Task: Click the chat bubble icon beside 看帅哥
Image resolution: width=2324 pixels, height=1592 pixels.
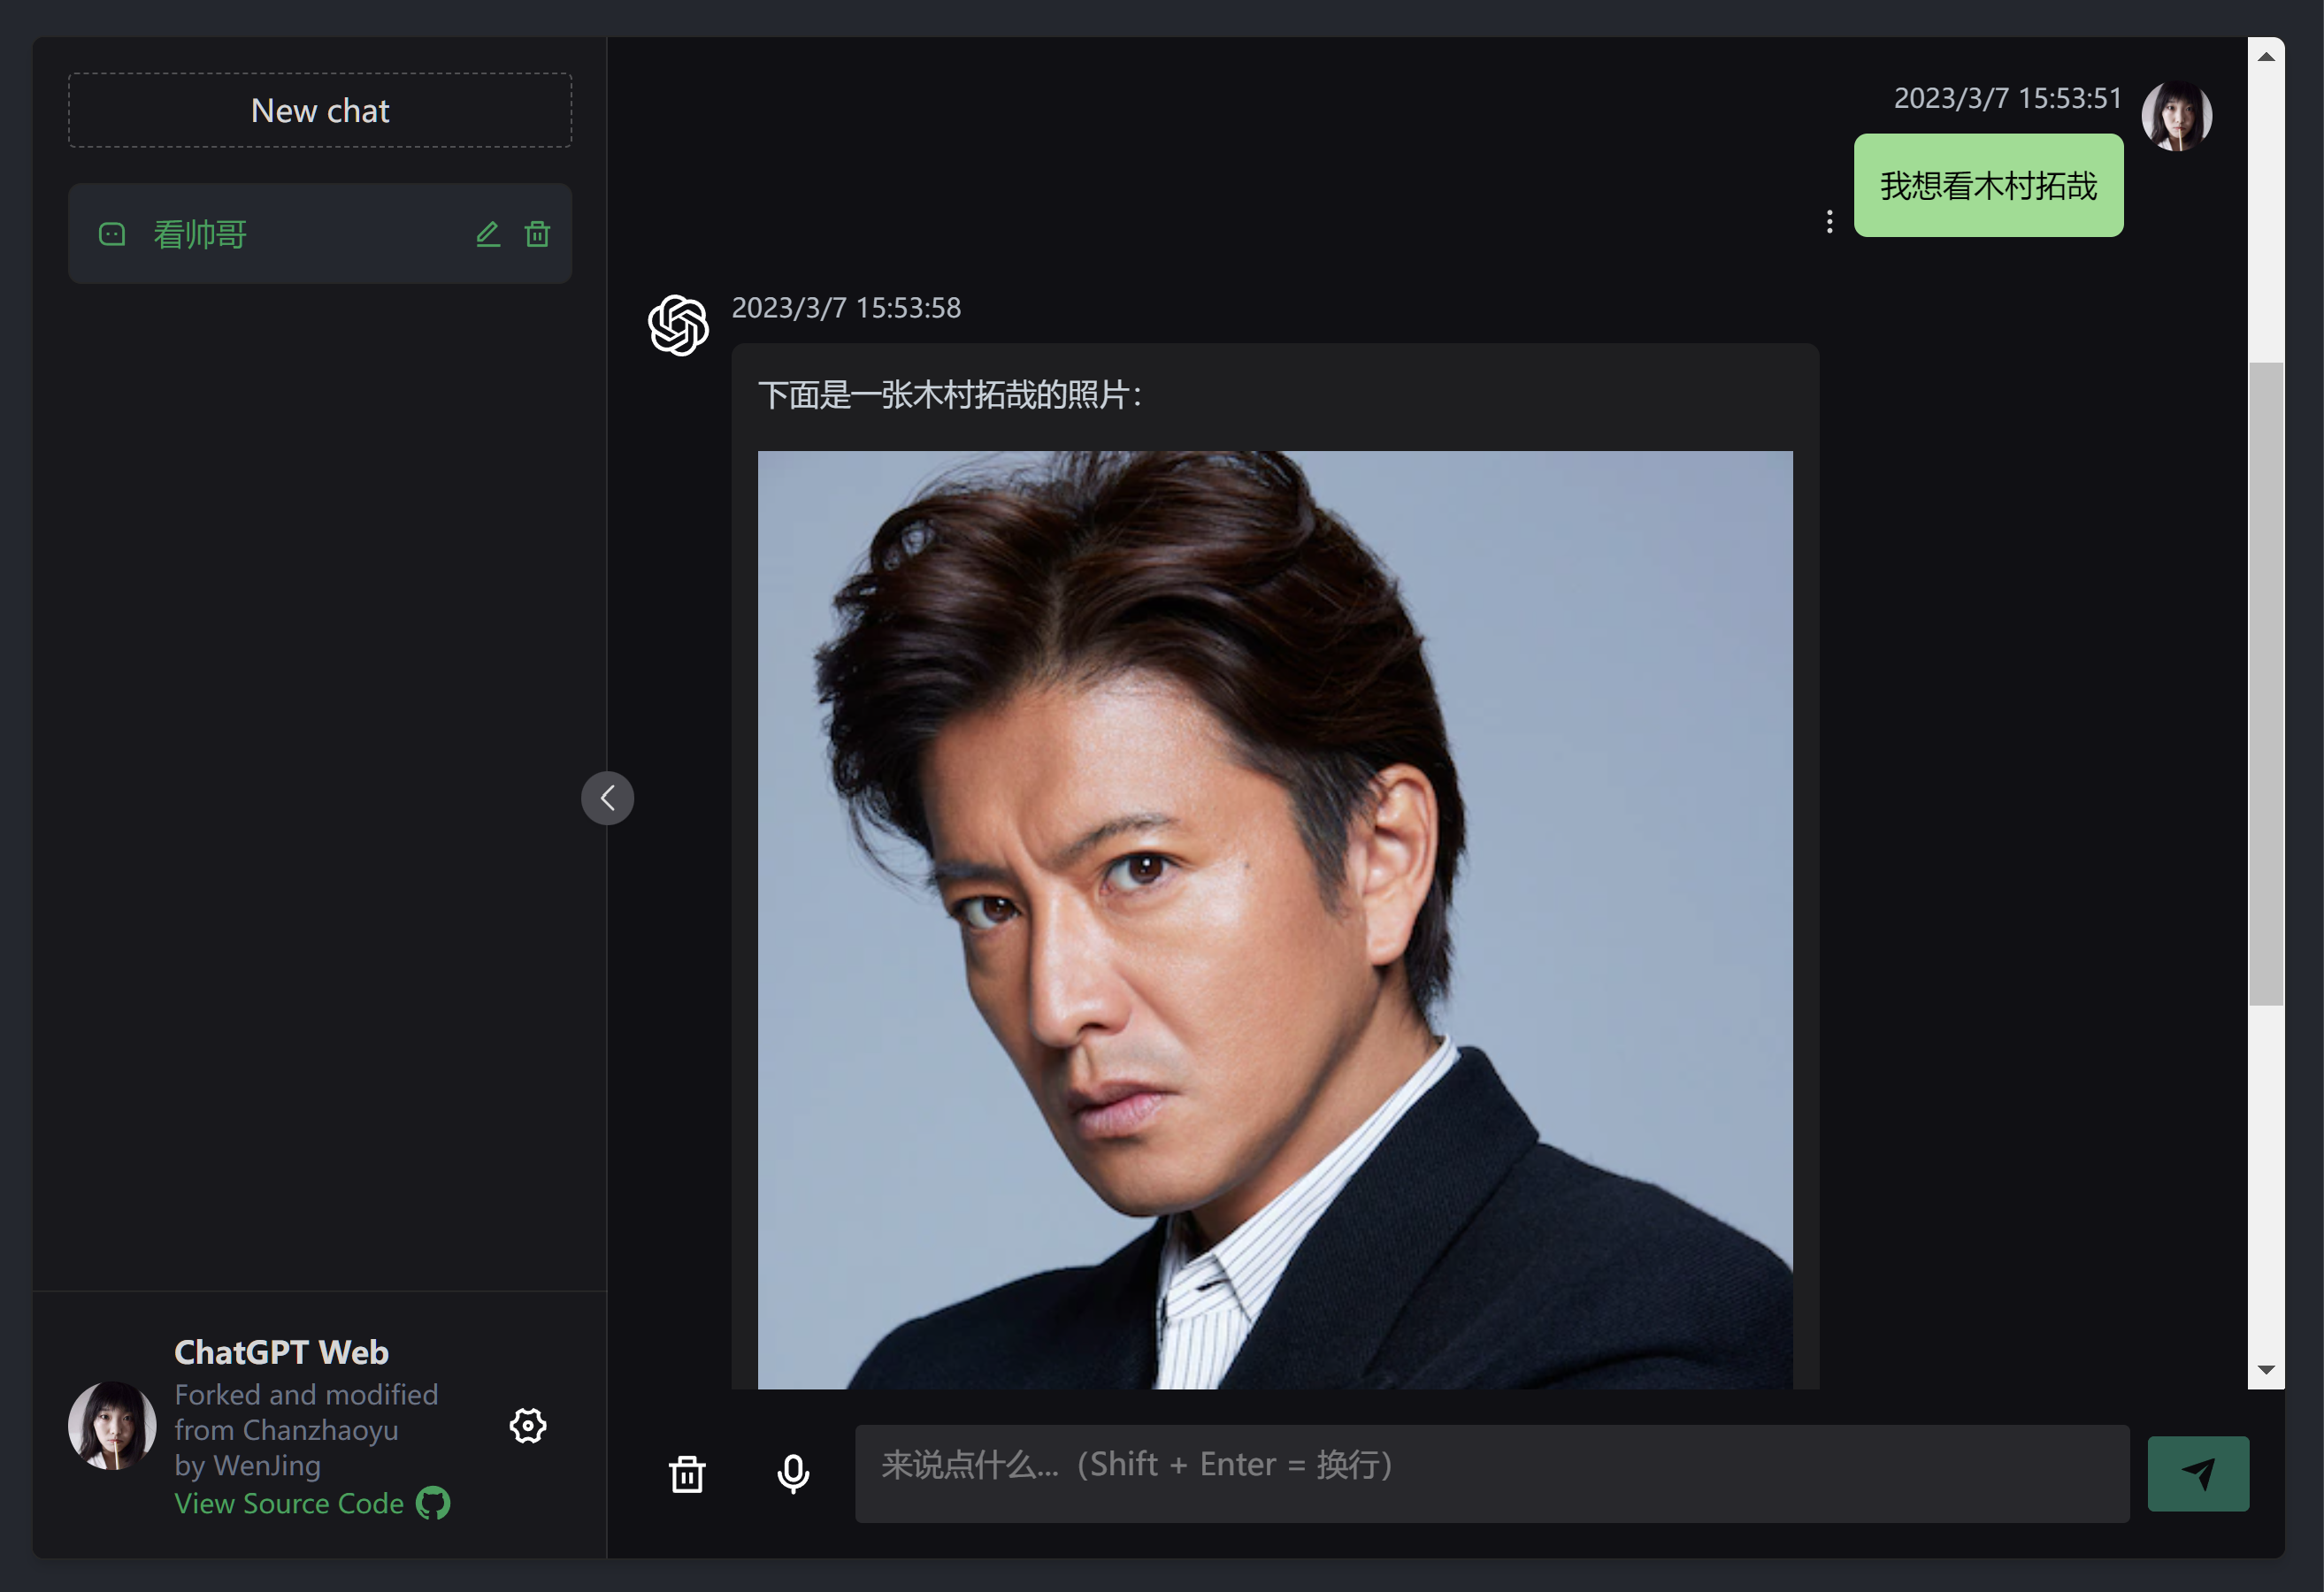Action: [x=112, y=234]
